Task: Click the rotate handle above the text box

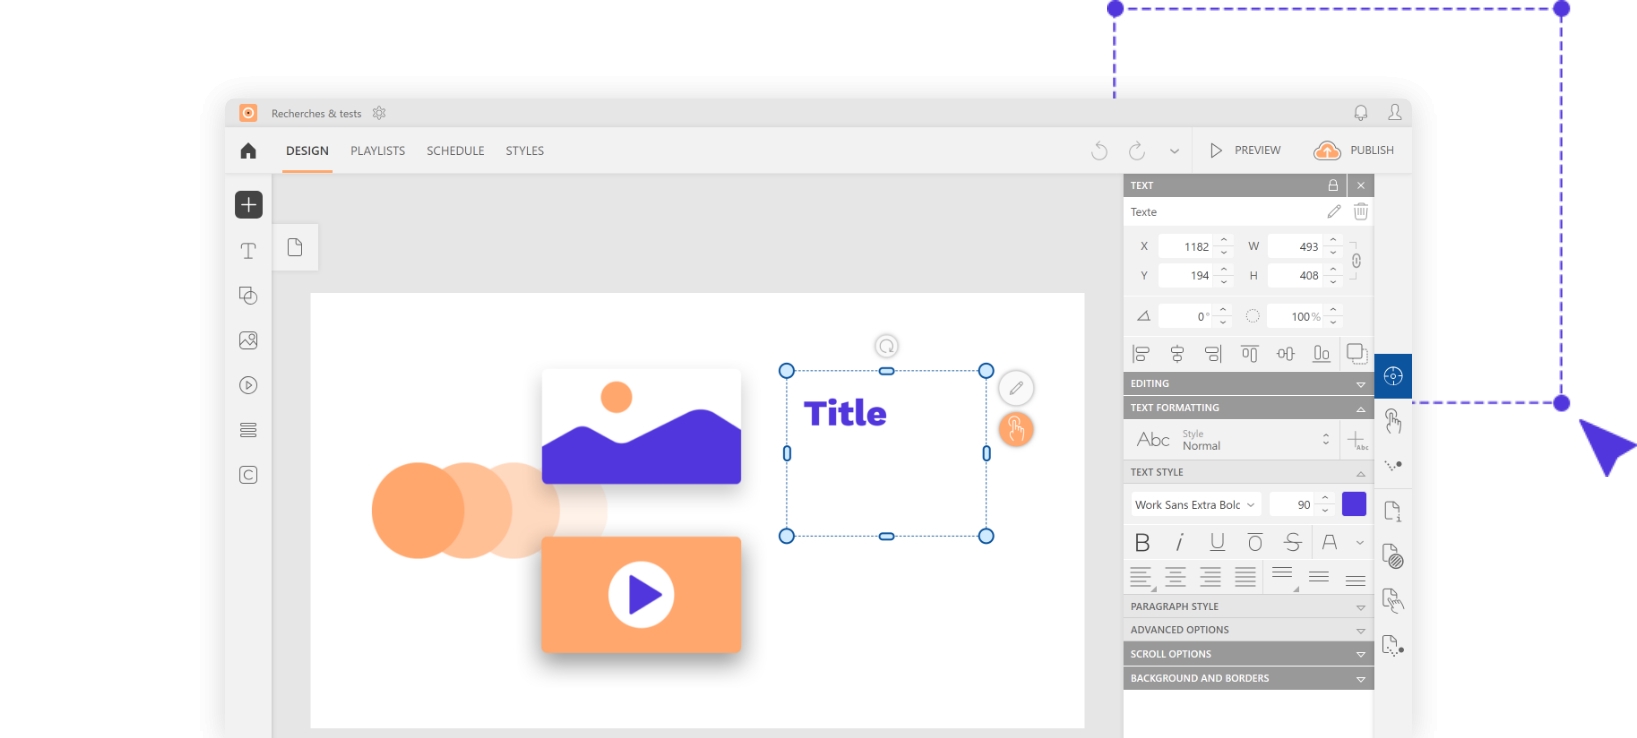Action: coord(886,346)
